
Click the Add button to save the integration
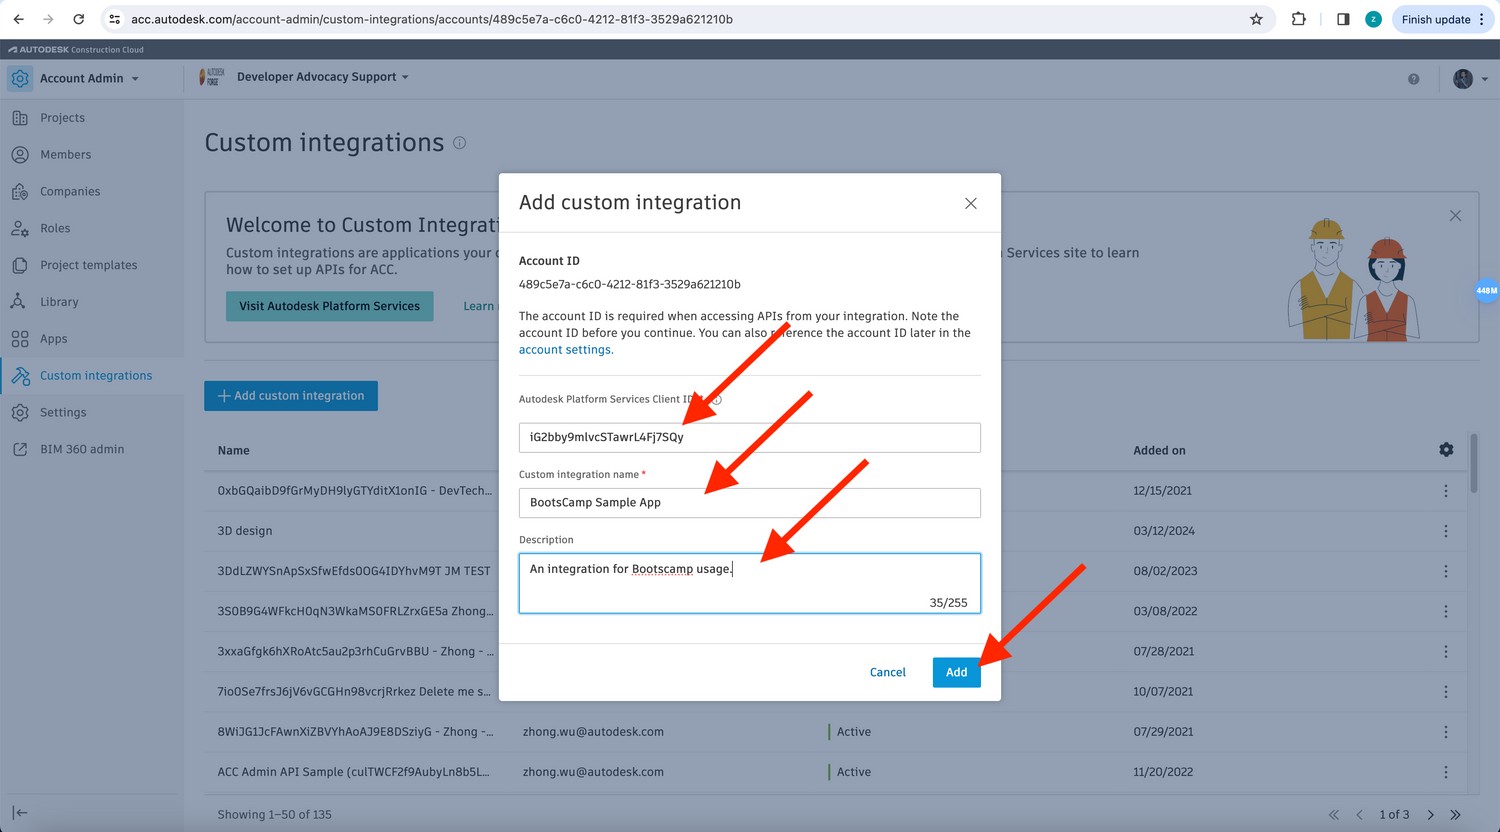pyautogui.click(x=956, y=672)
